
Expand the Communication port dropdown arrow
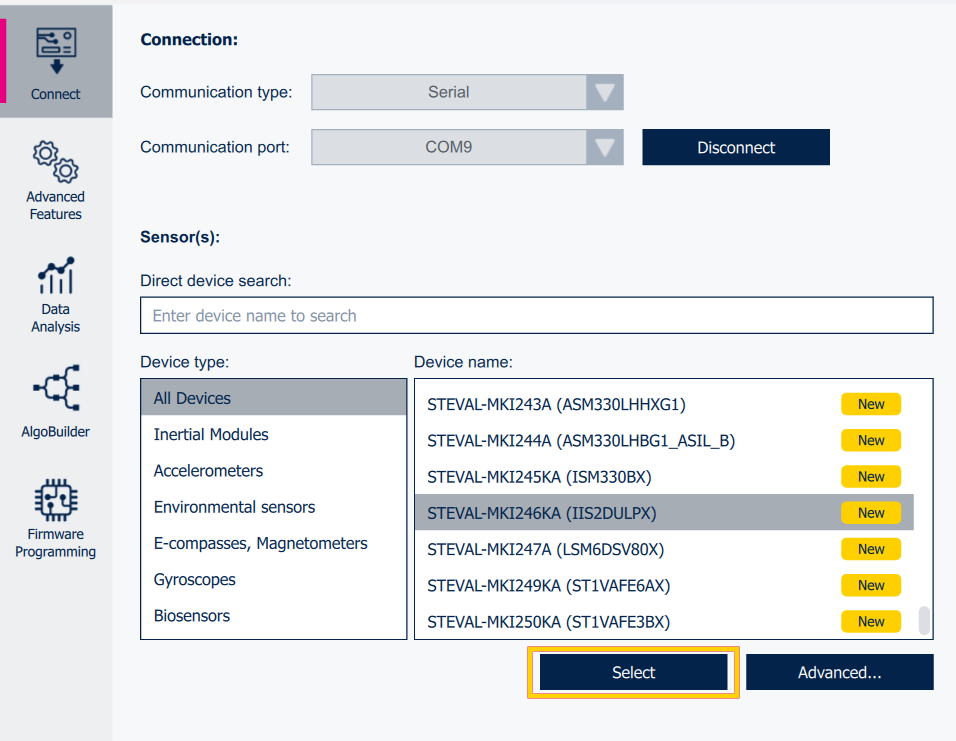pos(604,147)
